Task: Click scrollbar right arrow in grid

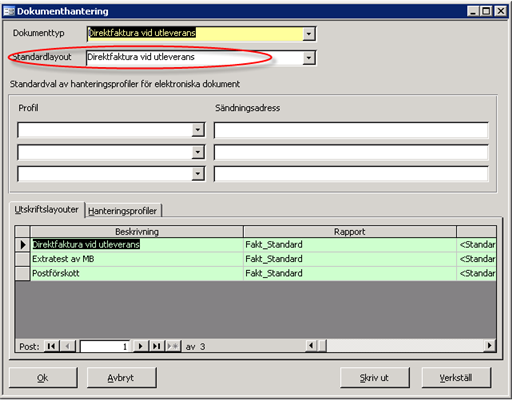Action: [489, 346]
